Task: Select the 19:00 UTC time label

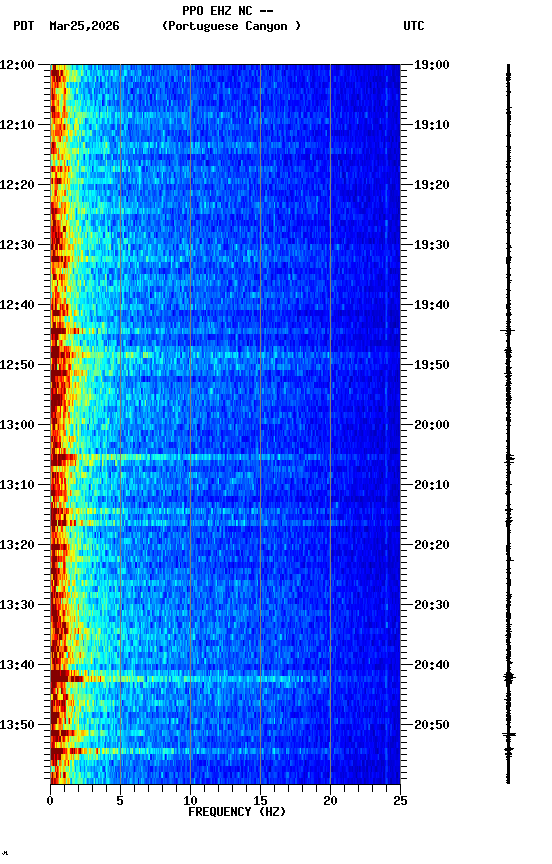Action: click(x=432, y=65)
